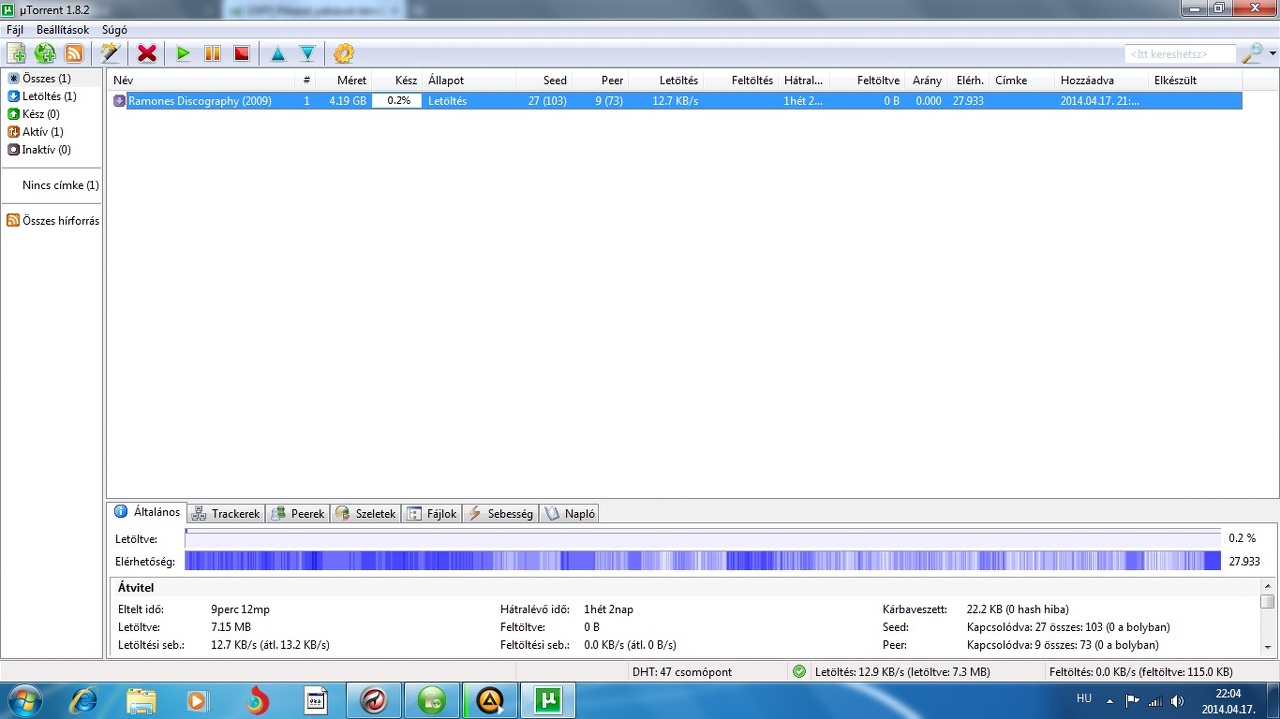Select Nincs címke (1) label
Viewport: 1280px width, 719px height.
click(x=60, y=185)
